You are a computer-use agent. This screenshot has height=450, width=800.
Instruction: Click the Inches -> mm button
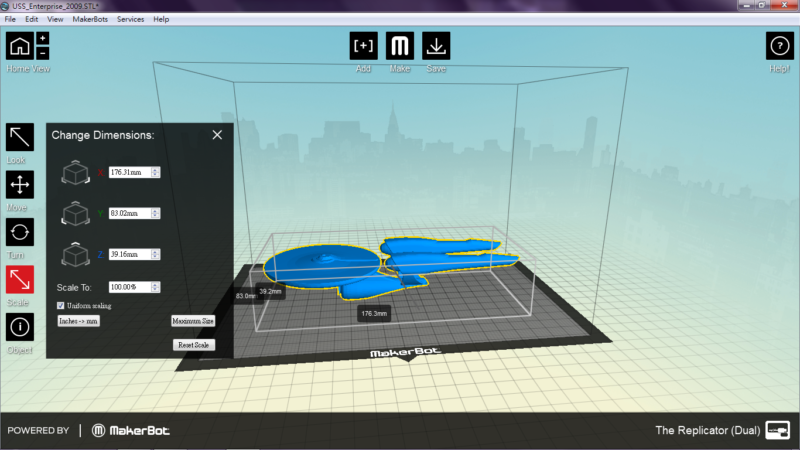click(78, 321)
